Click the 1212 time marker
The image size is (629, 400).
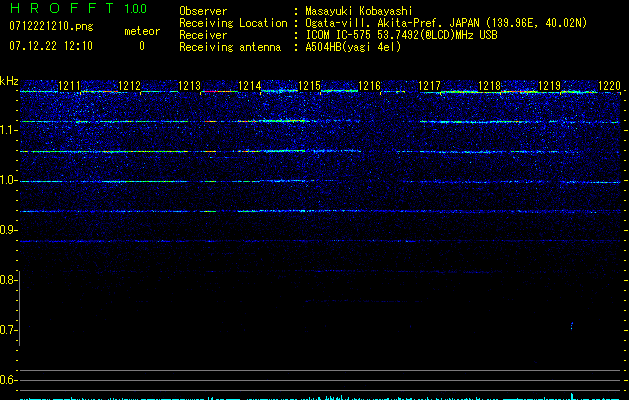130,86
